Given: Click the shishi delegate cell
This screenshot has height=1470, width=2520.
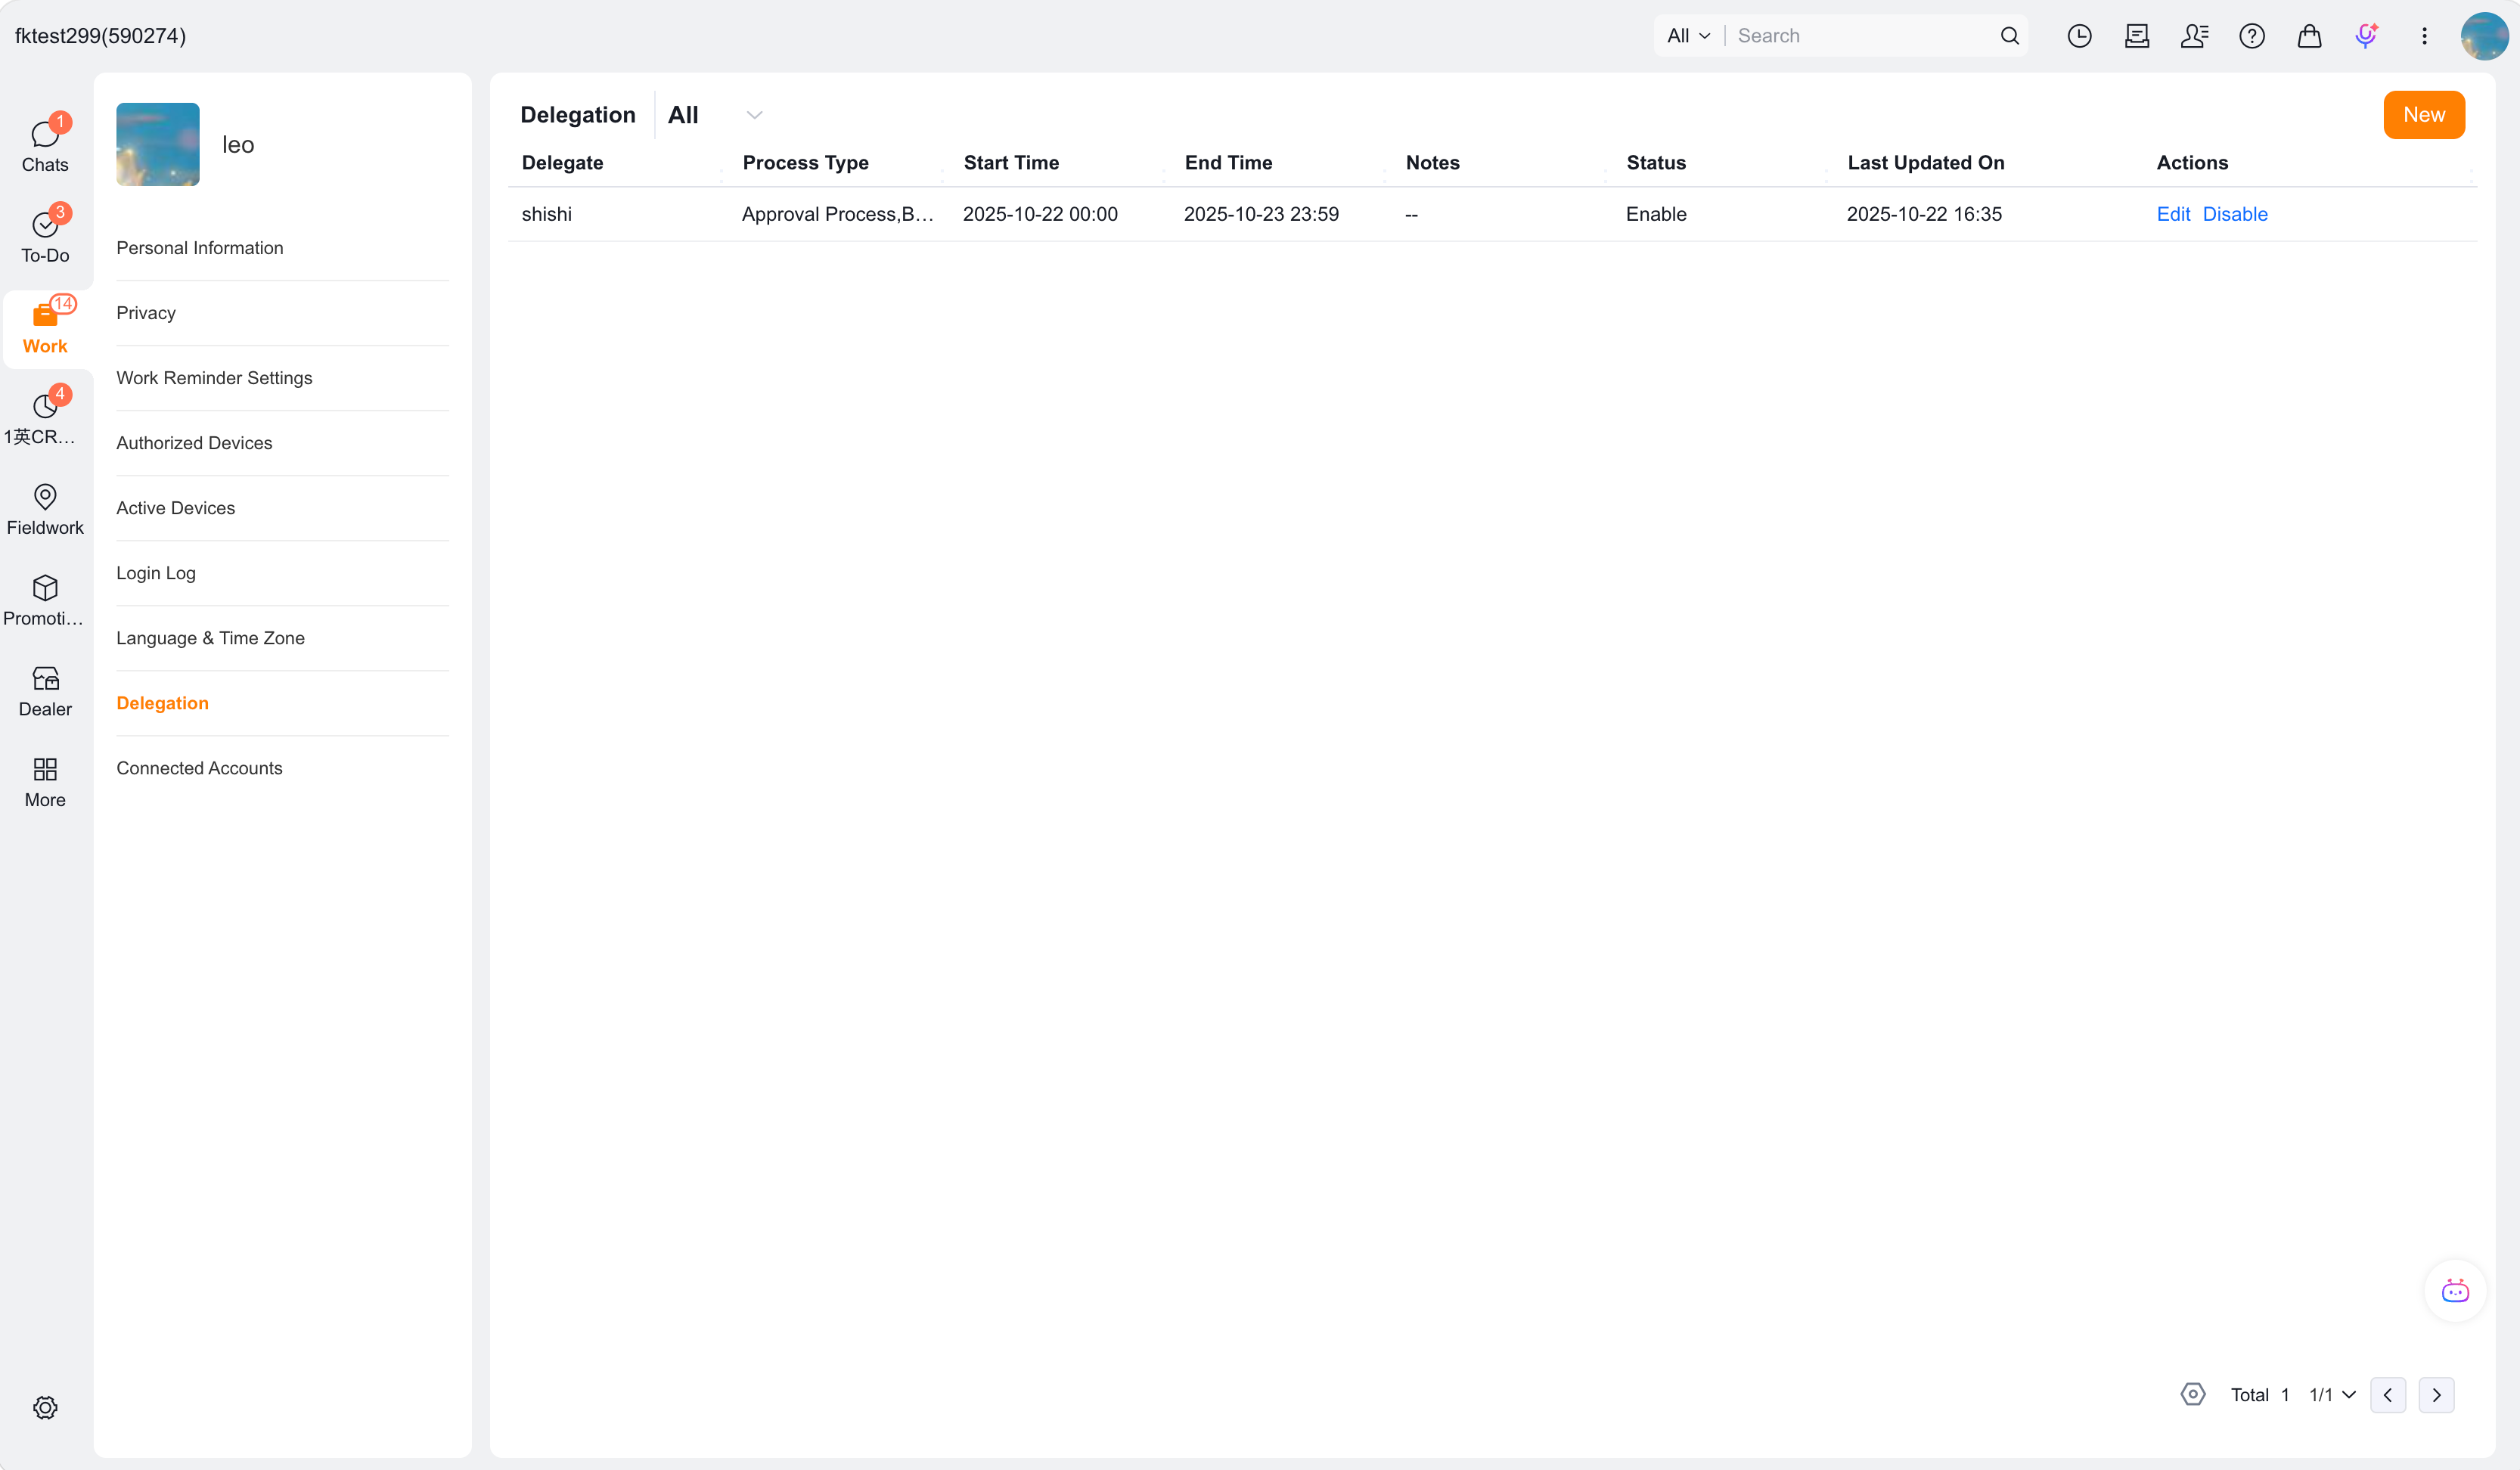Looking at the screenshot, I should (547, 214).
